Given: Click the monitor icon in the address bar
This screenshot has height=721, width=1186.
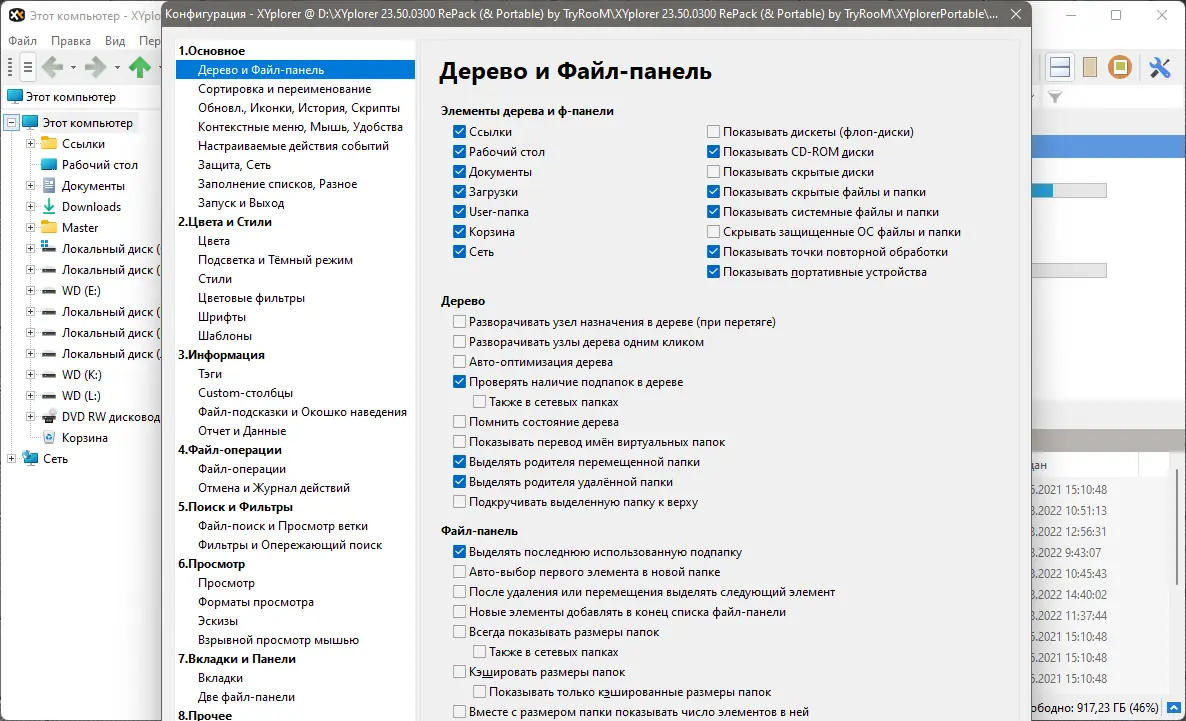Looking at the screenshot, I should point(14,96).
